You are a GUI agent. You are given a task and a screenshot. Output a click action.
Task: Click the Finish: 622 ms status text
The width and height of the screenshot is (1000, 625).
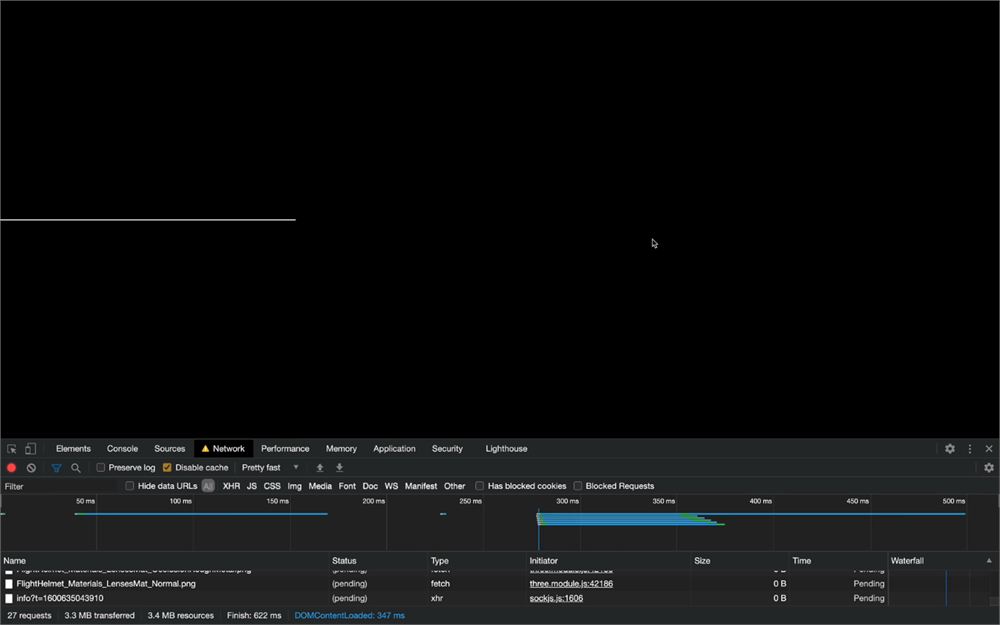[254, 615]
